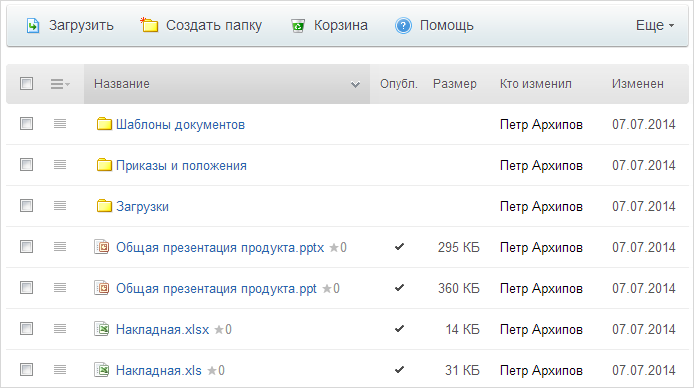Open the Загрузки folder link
Image resolution: width=694 pixels, height=388 pixels.
(x=143, y=207)
